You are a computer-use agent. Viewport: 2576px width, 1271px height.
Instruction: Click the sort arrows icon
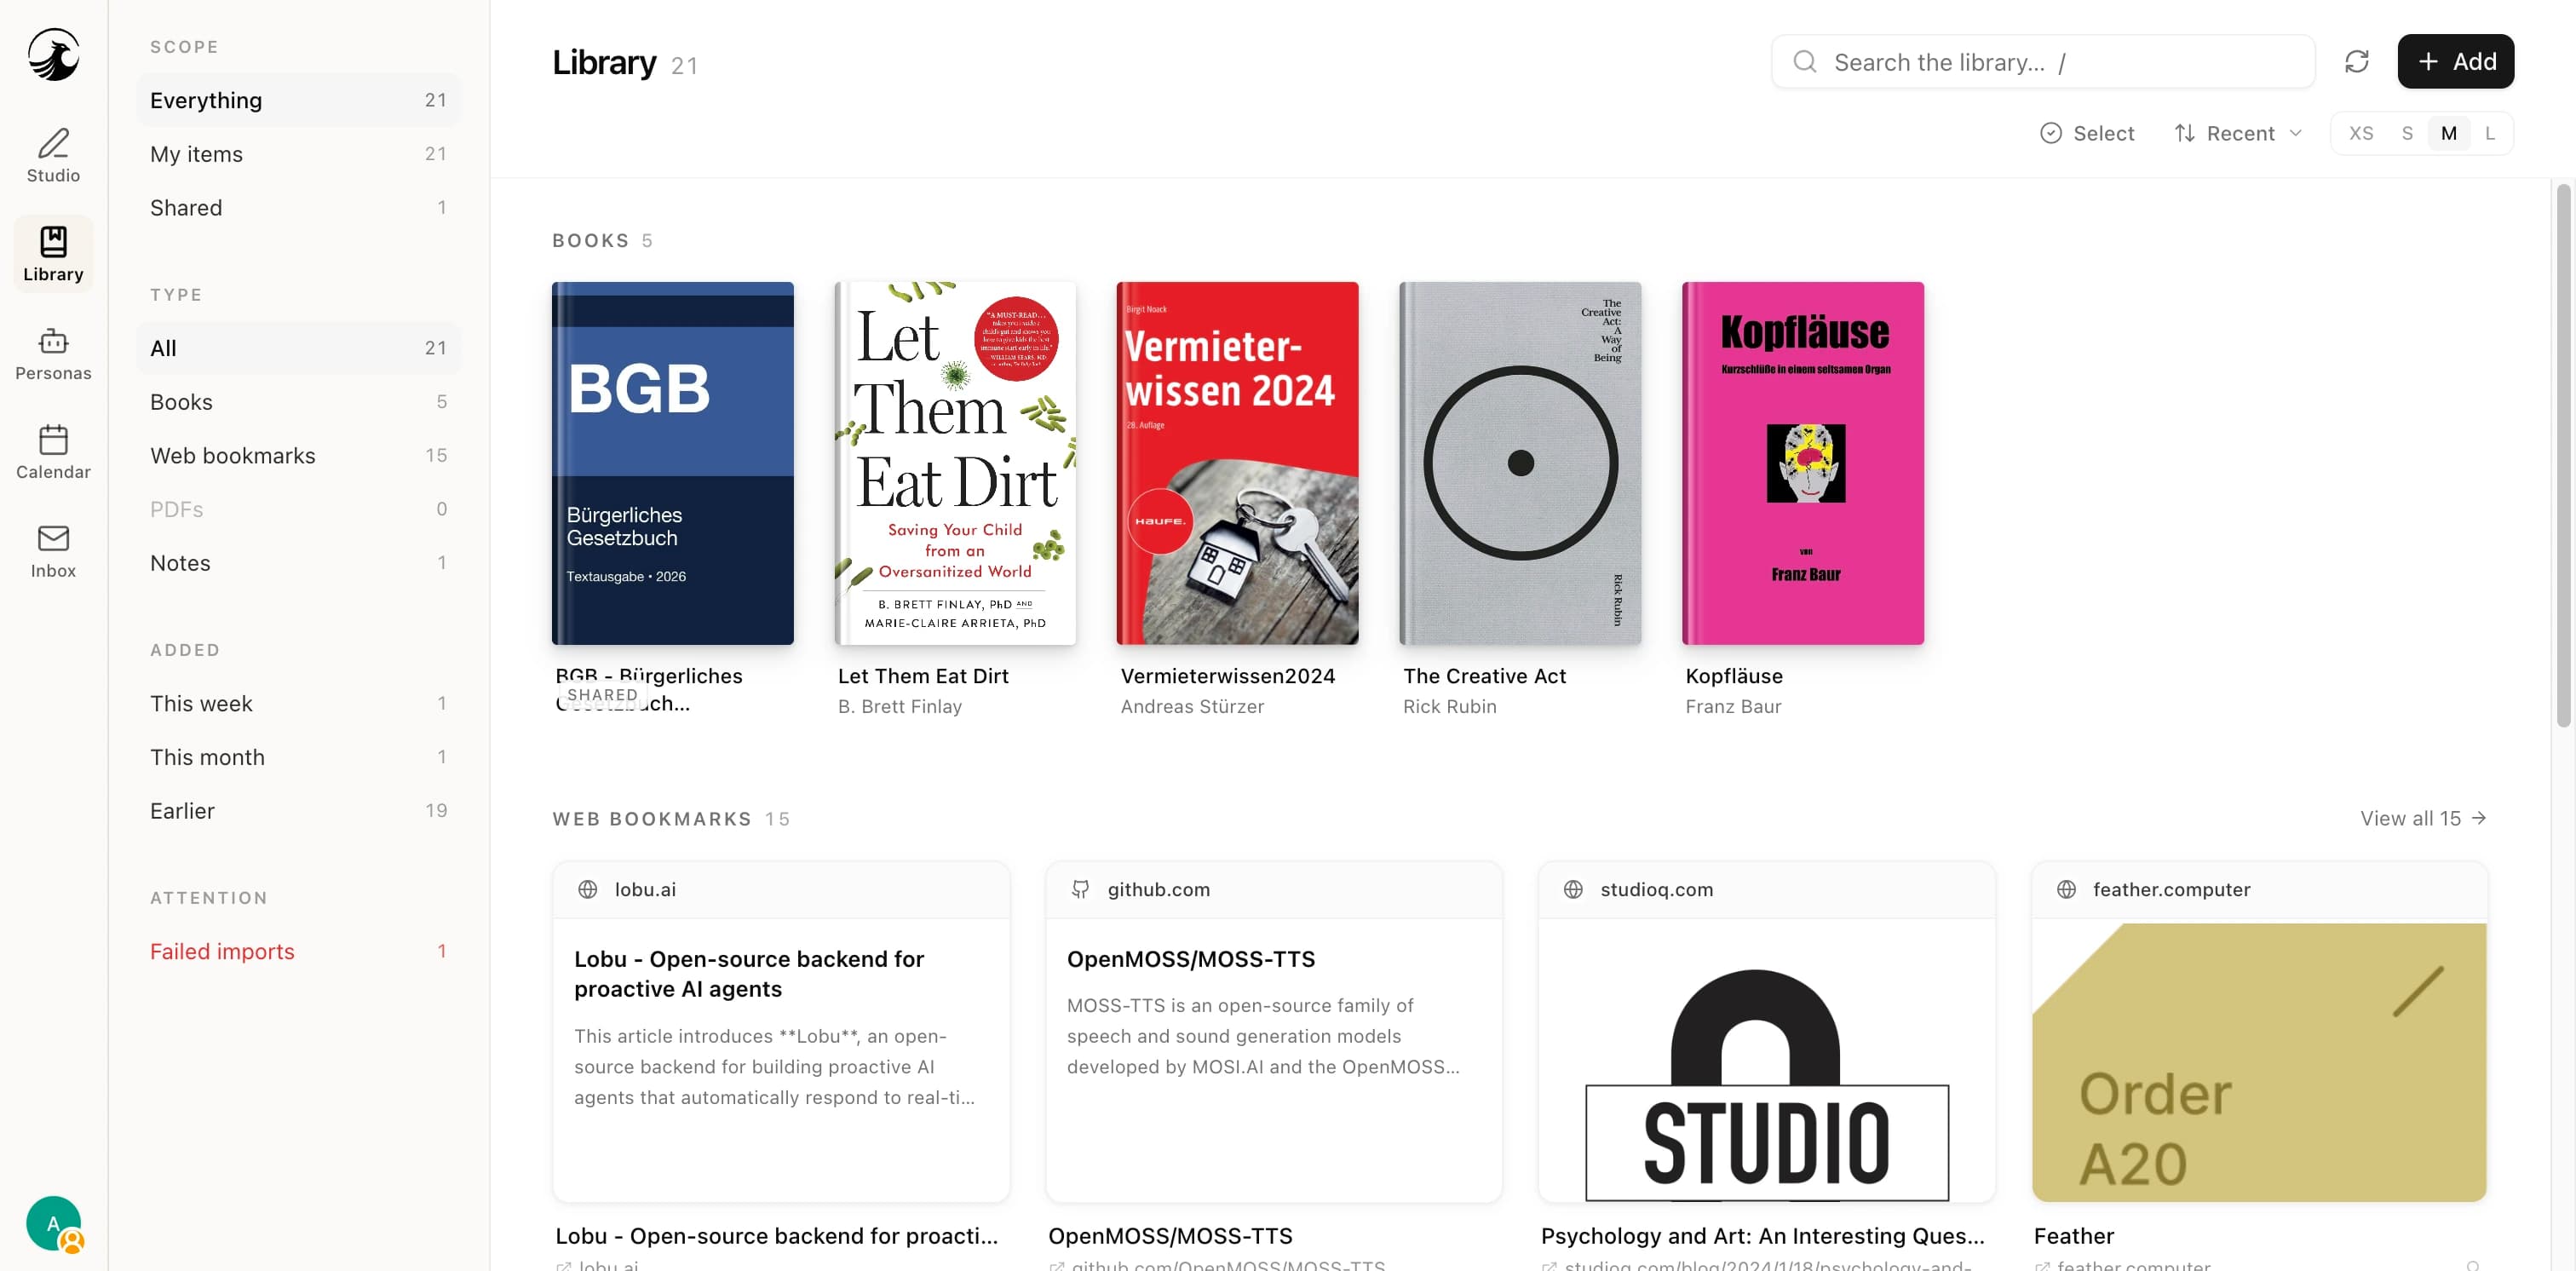2185,133
